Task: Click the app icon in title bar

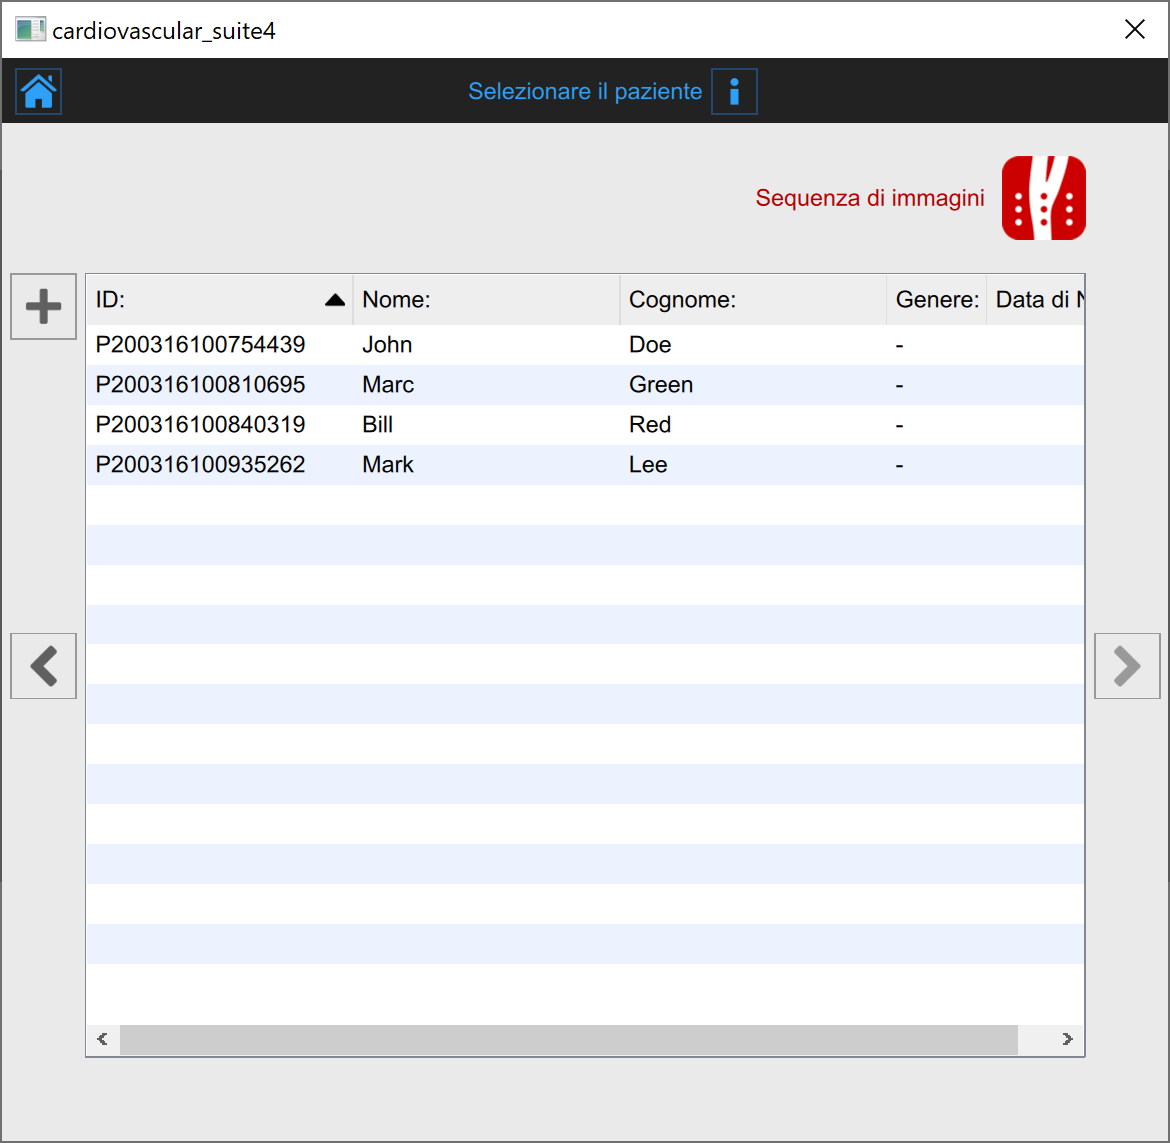Action: (30, 30)
